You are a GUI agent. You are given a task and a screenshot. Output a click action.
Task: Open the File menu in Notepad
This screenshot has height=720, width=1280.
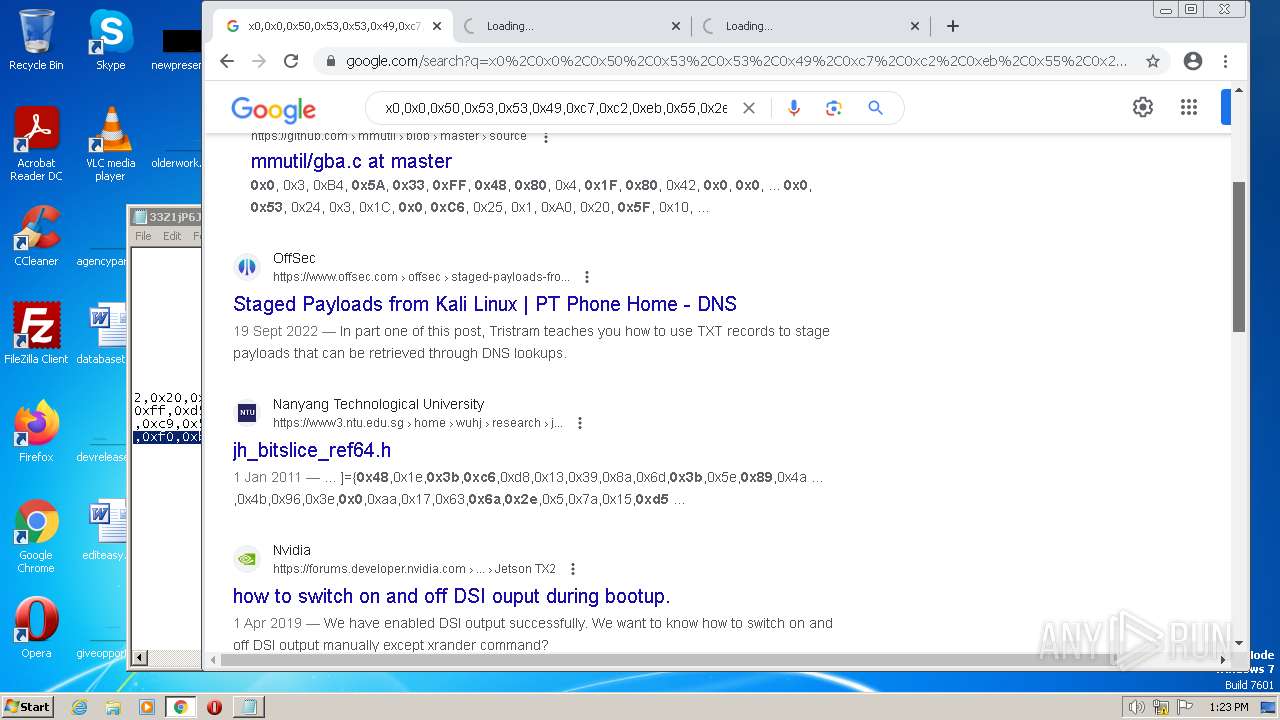(143, 236)
